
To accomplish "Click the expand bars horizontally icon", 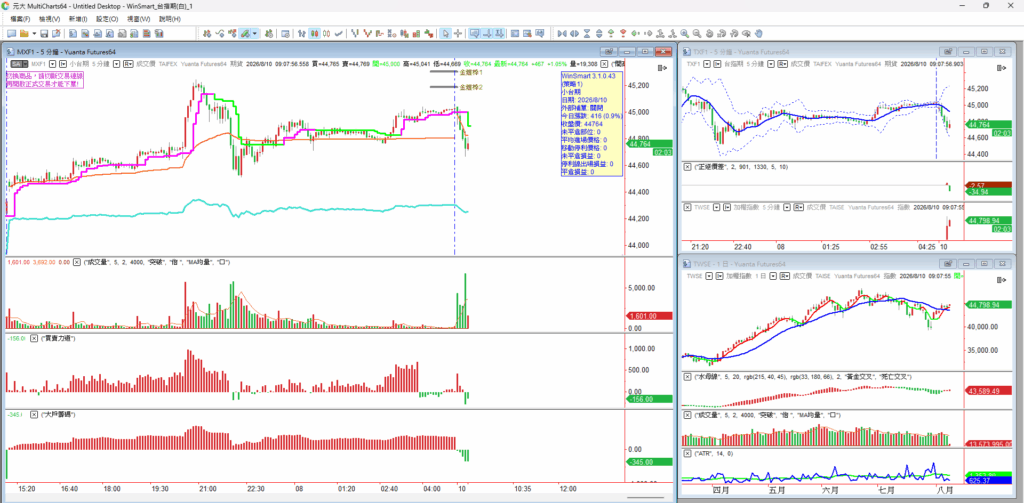I will click(574, 33).
